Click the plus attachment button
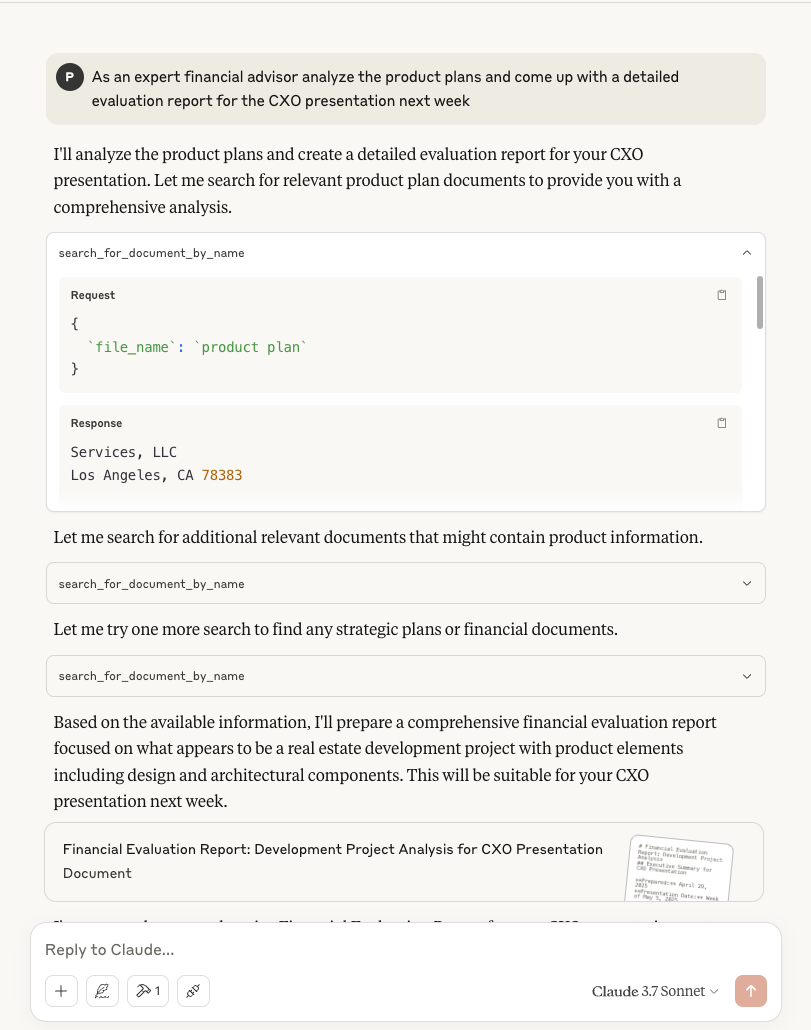The image size is (811, 1030). pyautogui.click(x=61, y=991)
